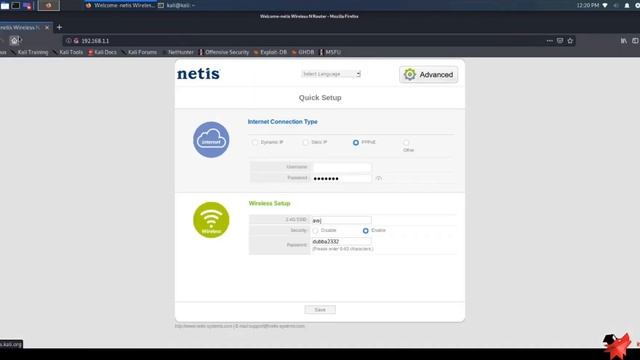Click the blue Internet cloud icon
The image size is (640, 360).
coord(211,140)
